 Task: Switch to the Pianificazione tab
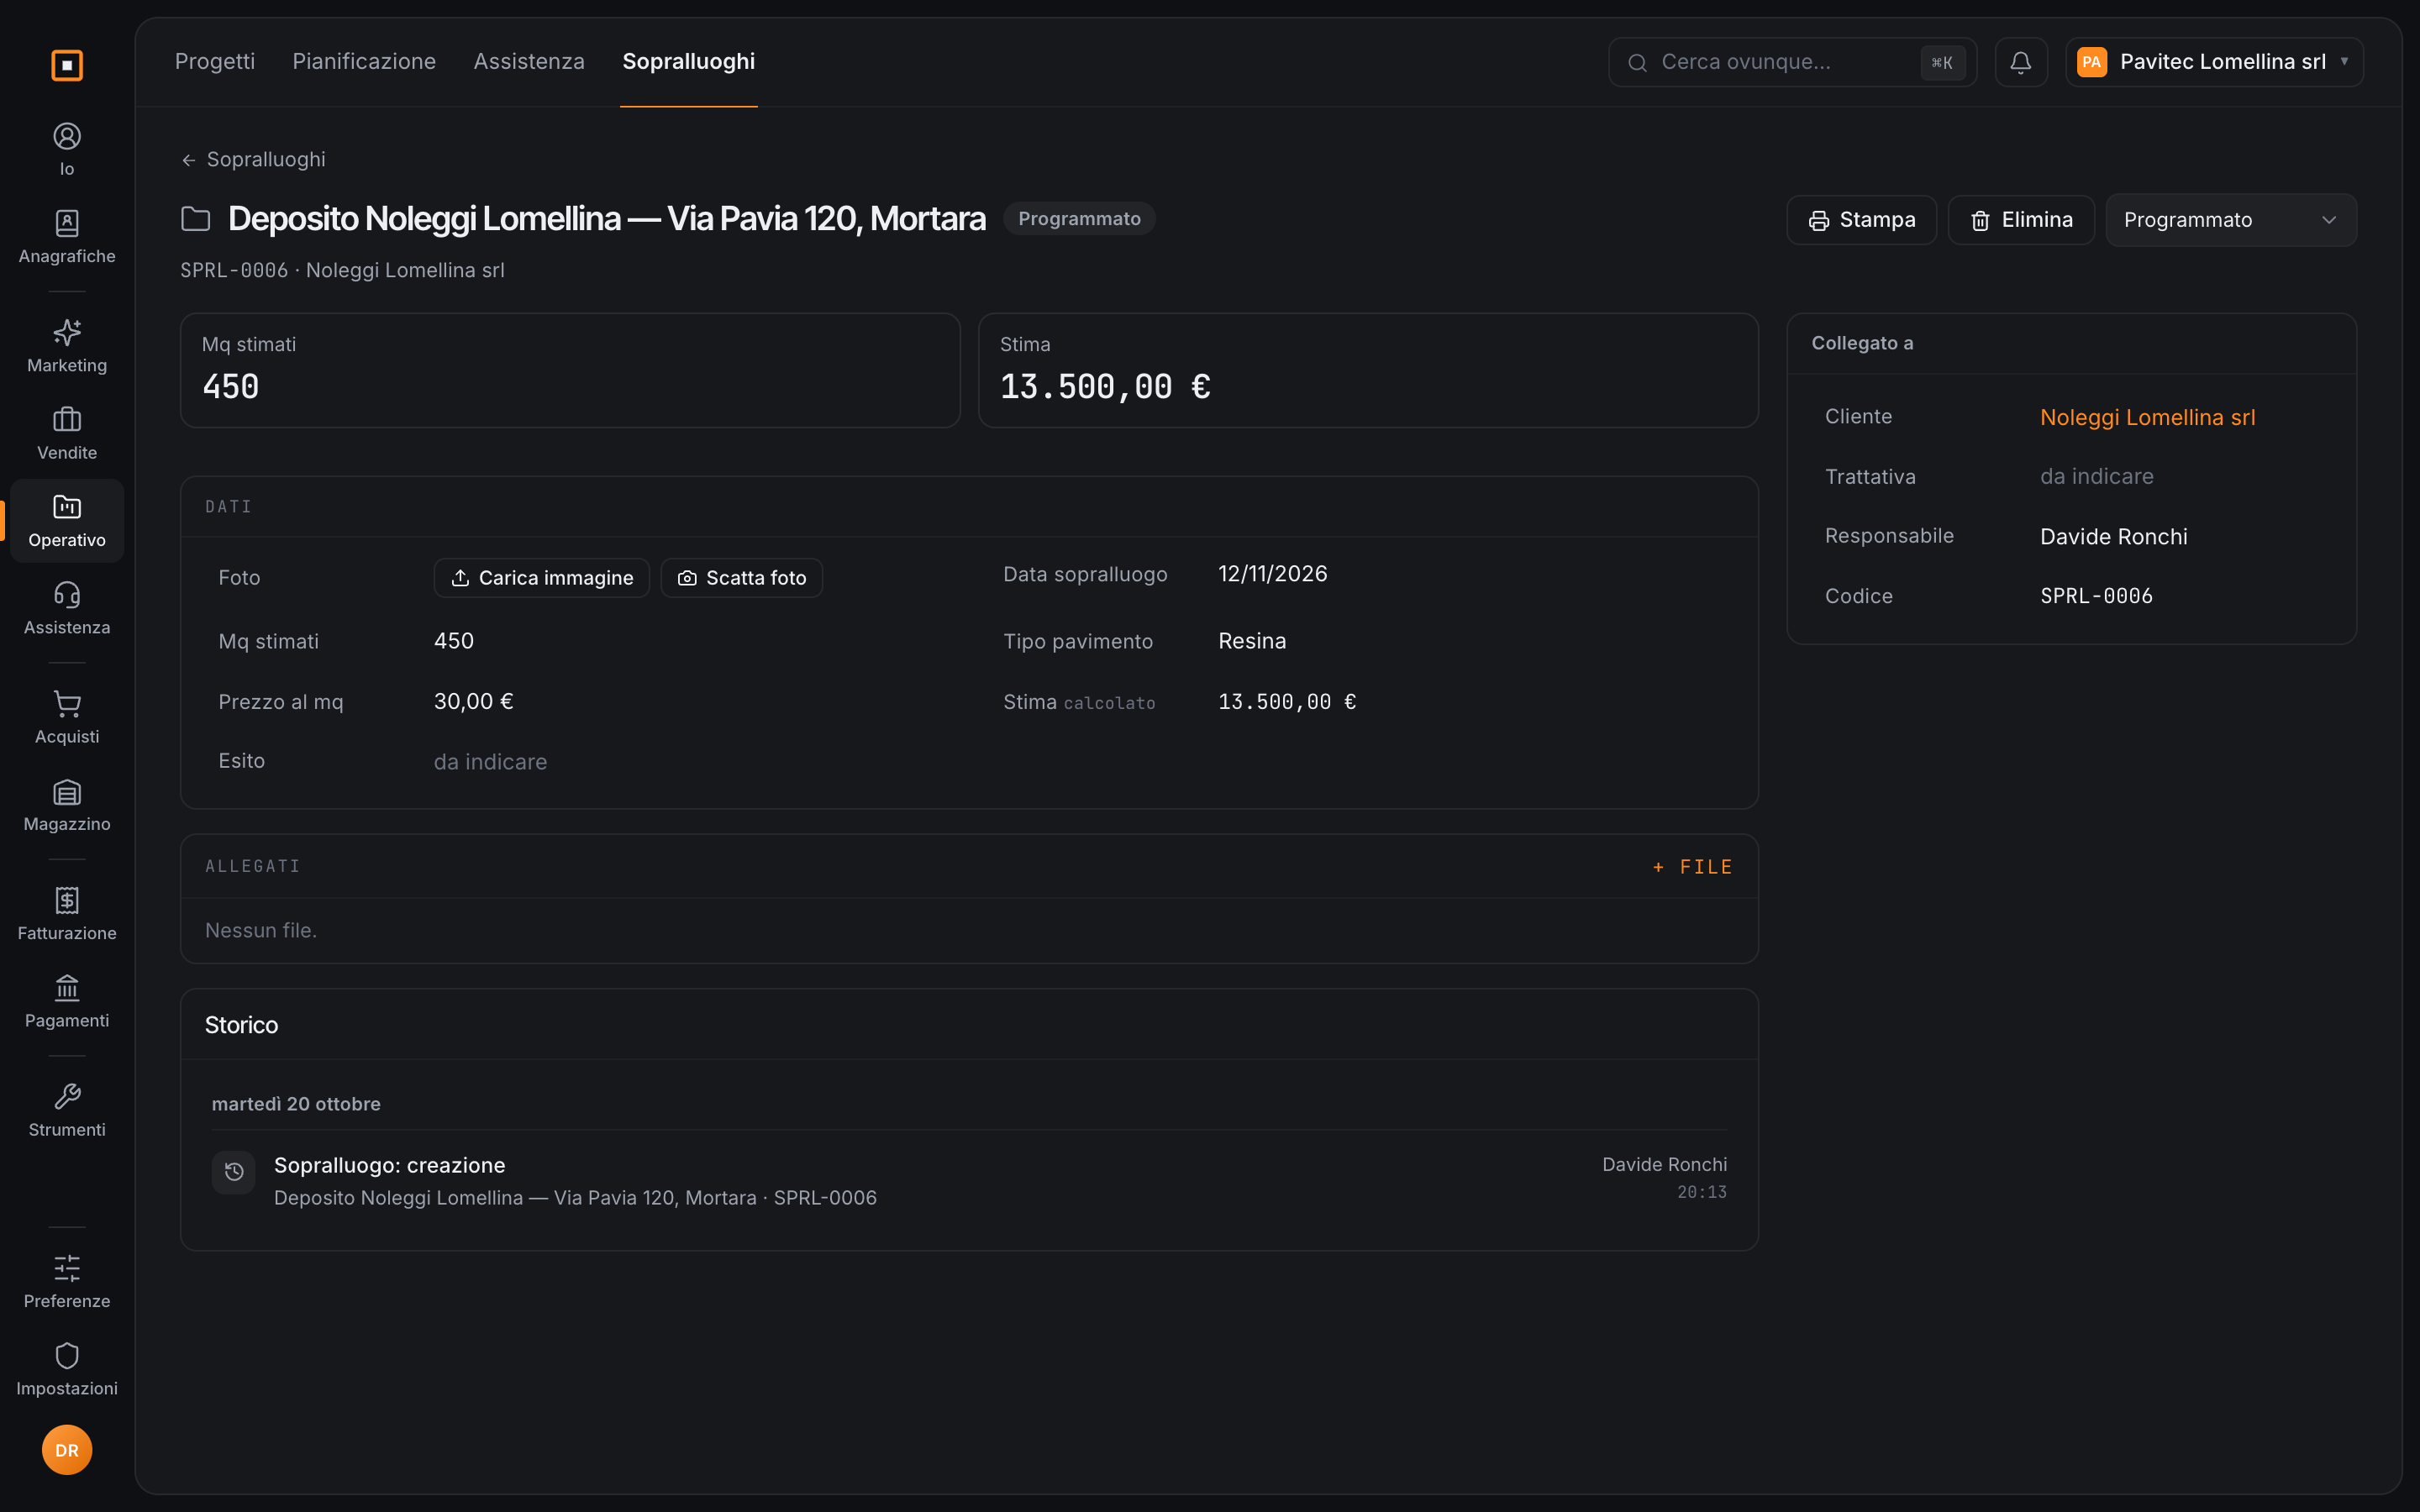[364, 62]
